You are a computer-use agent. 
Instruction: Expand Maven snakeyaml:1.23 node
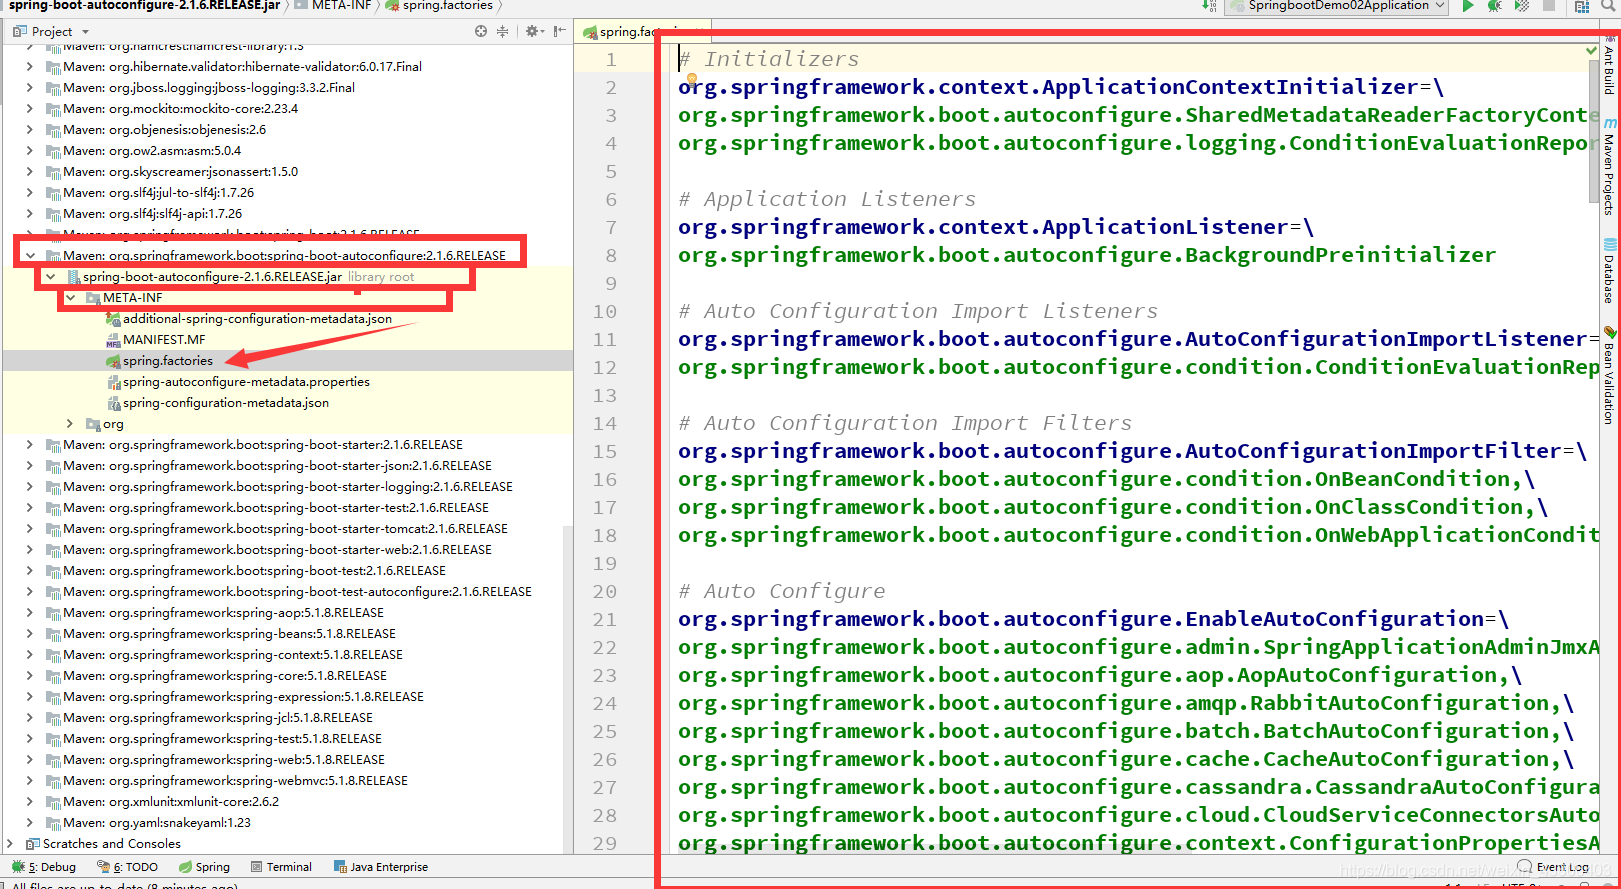(30, 823)
